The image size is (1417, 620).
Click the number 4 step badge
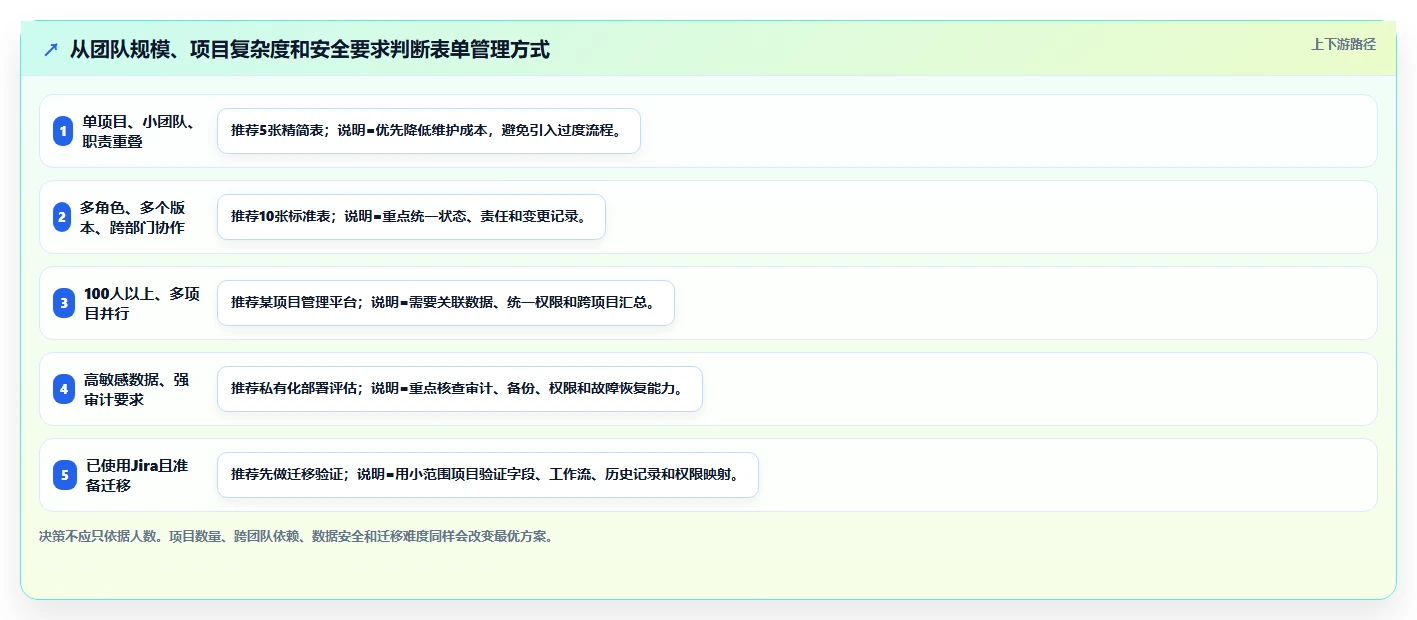pyautogui.click(x=64, y=389)
